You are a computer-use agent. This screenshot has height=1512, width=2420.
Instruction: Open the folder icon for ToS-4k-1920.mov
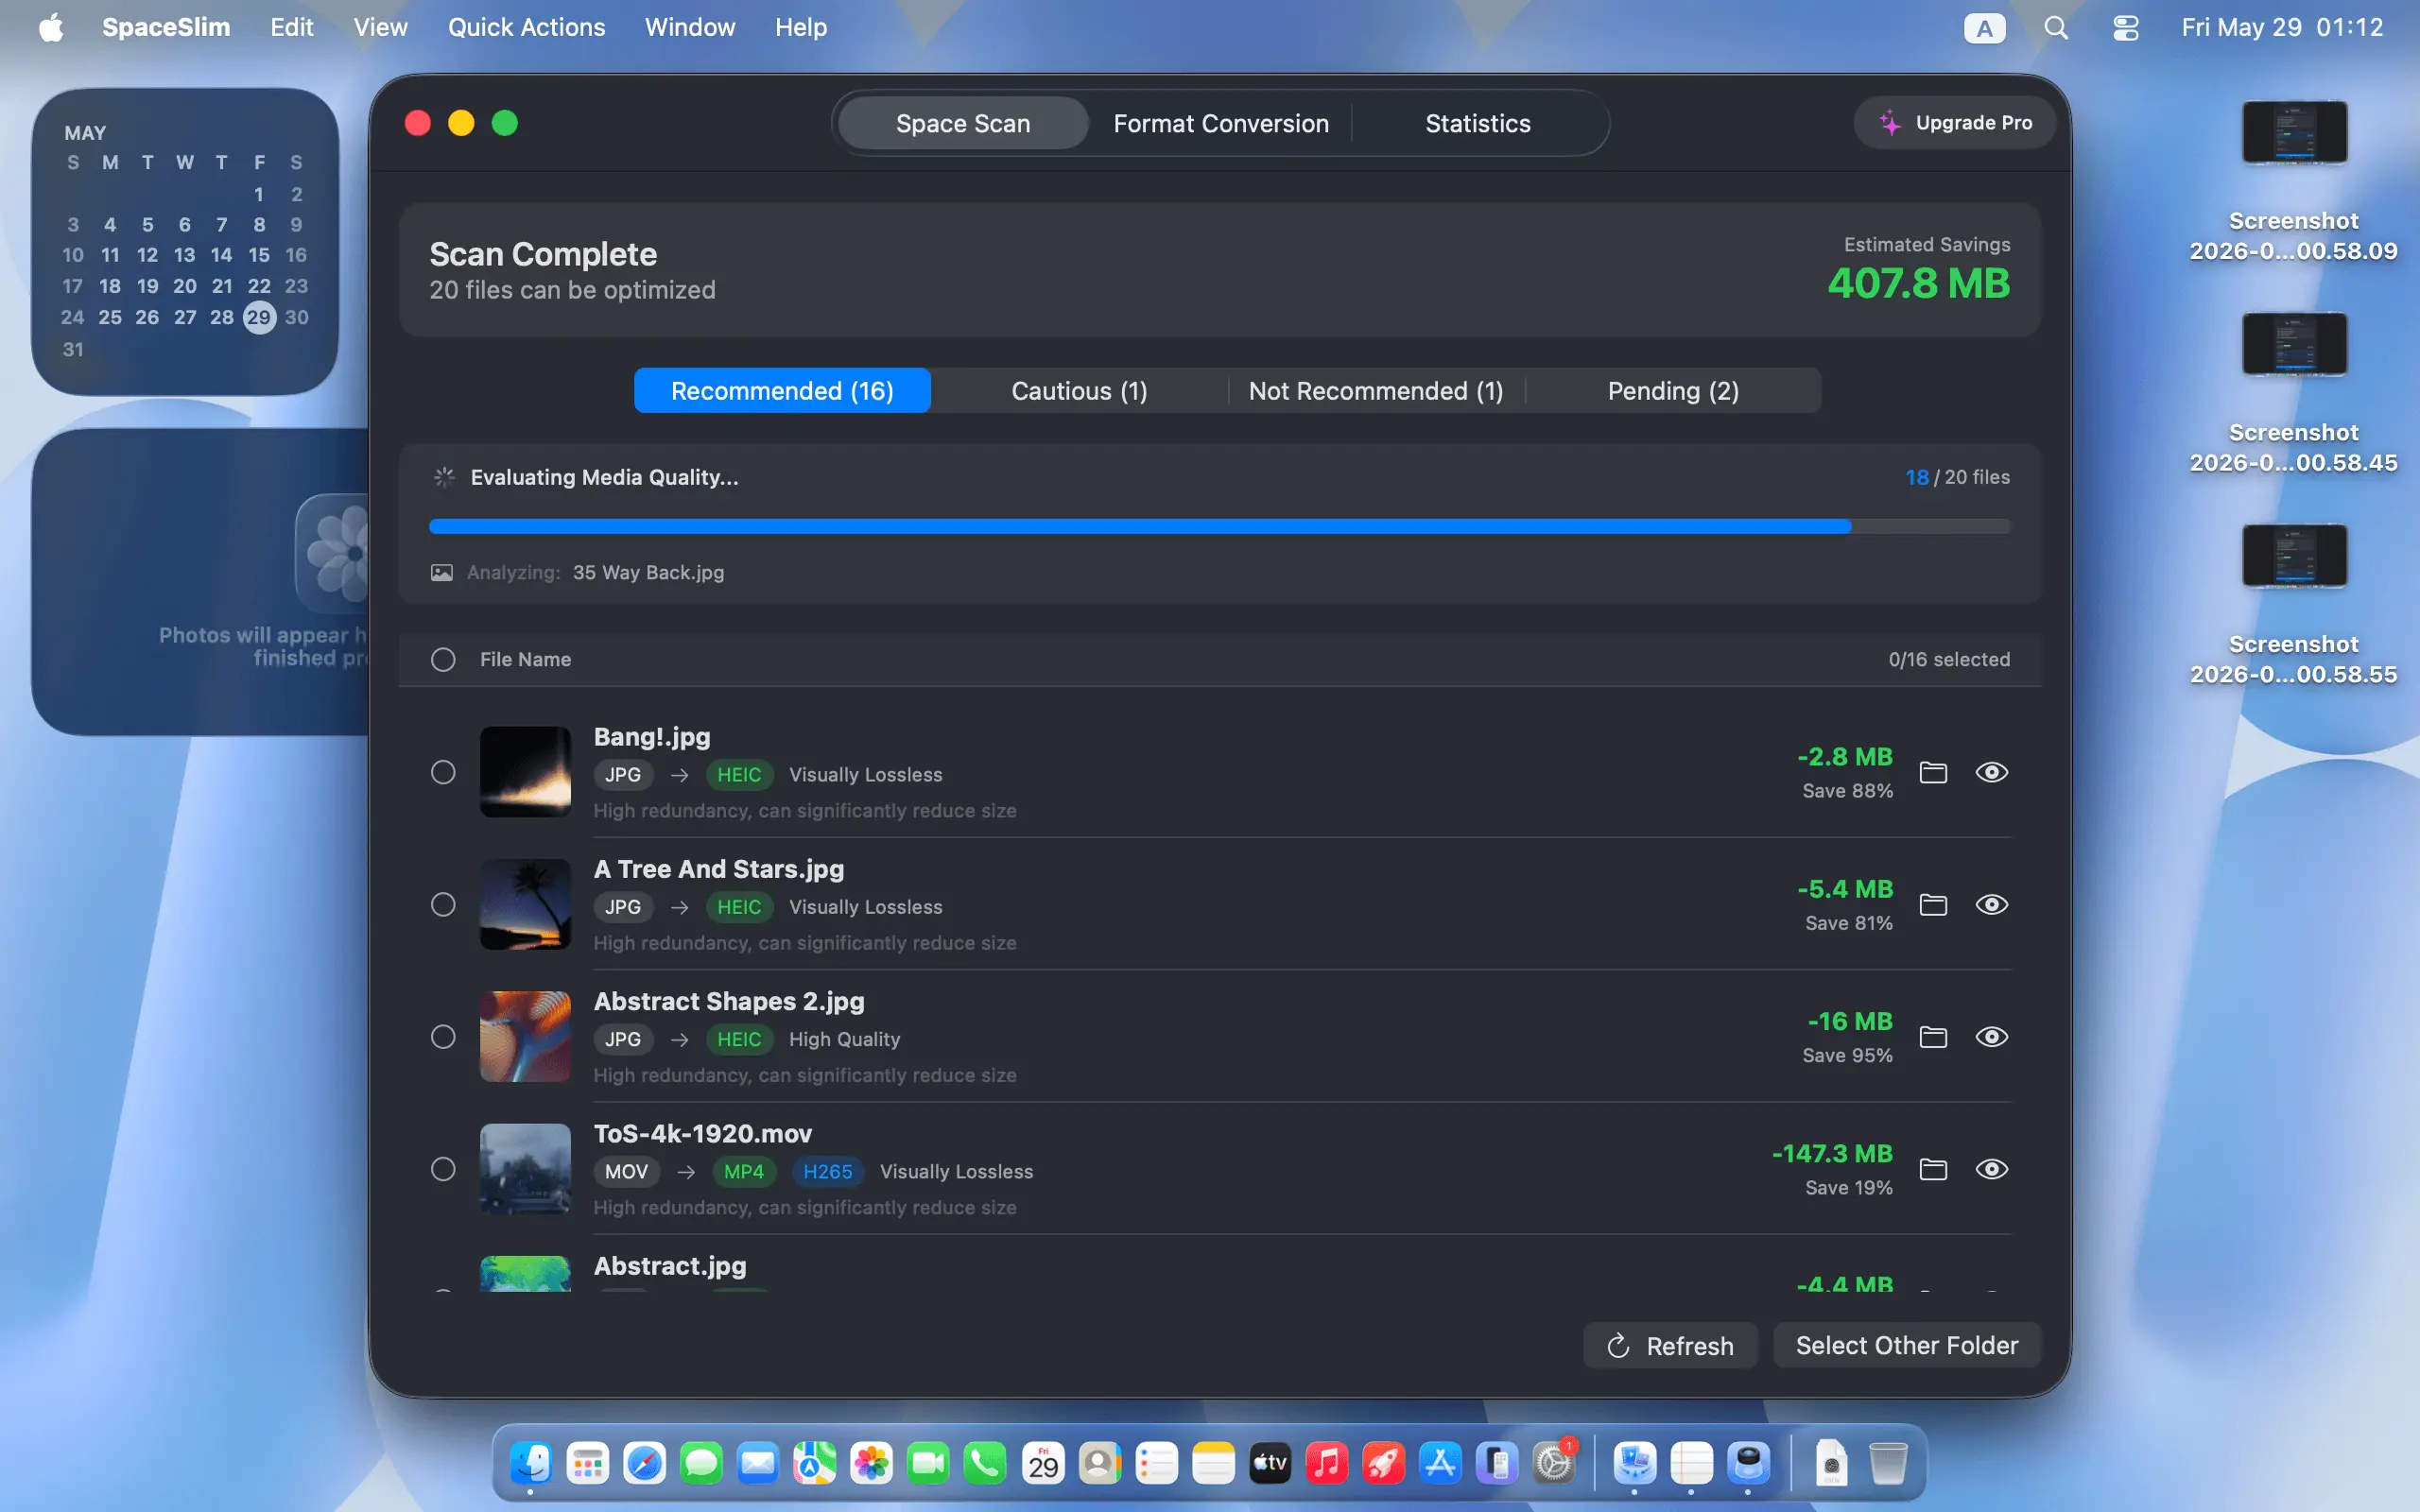tap(1933, 1169)
